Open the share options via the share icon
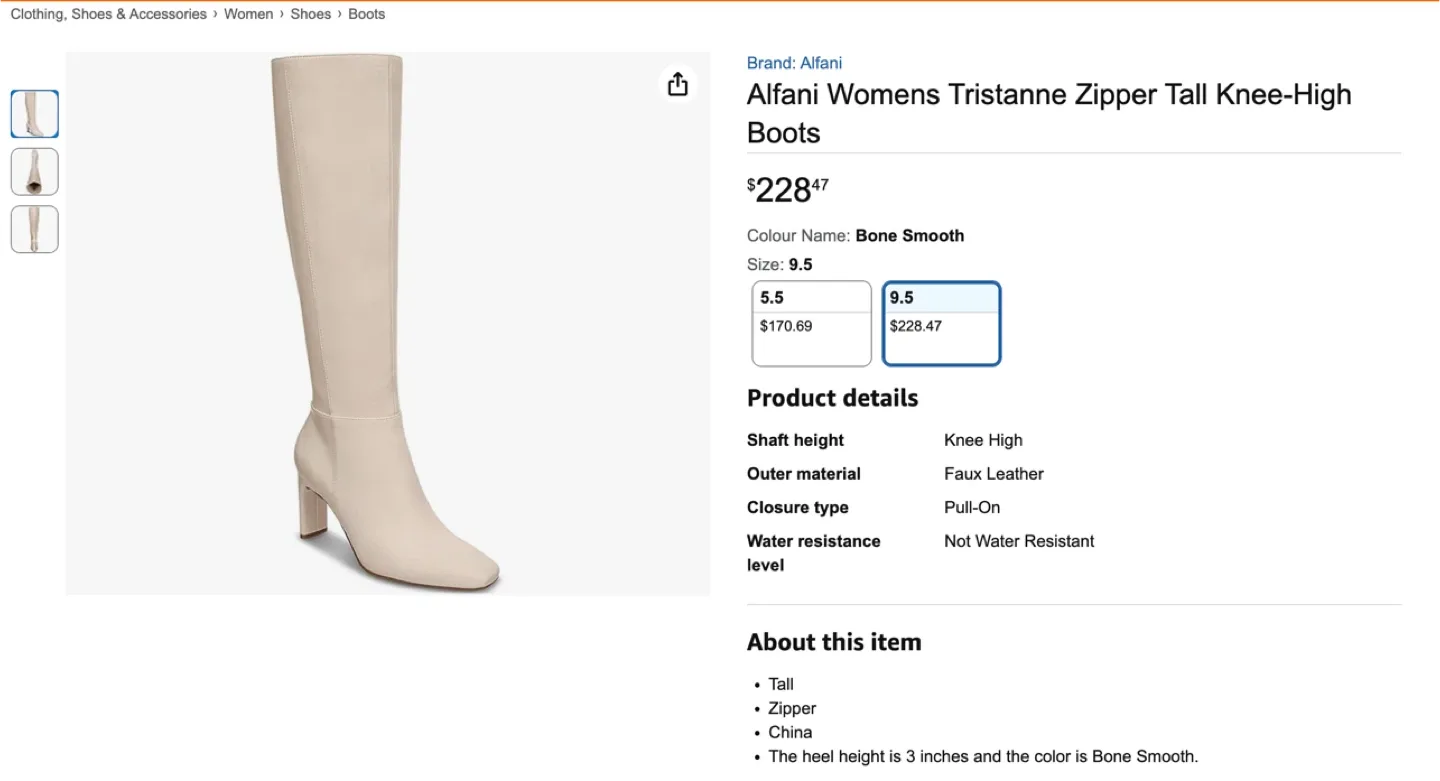The width and height of the screenshot is (1440, 781). tap(678, 84)
